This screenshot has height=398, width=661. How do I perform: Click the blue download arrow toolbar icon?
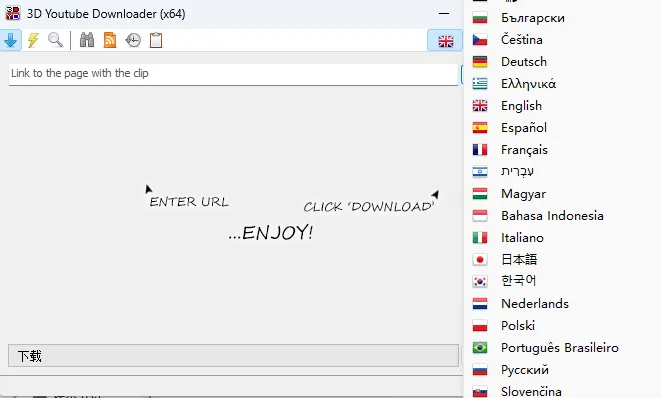(x=11, y=40)
